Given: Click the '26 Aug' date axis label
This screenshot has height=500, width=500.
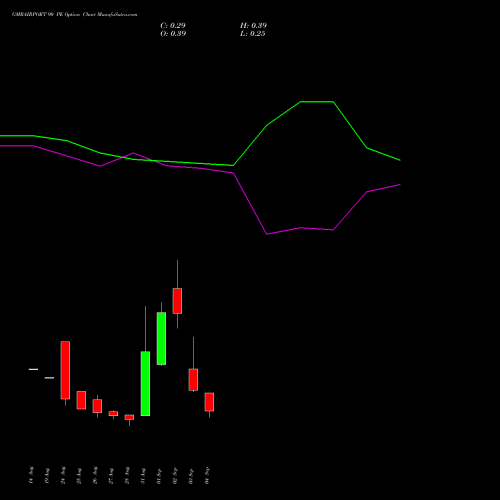Looking at the screenshot, I should [x=95, y=476].
